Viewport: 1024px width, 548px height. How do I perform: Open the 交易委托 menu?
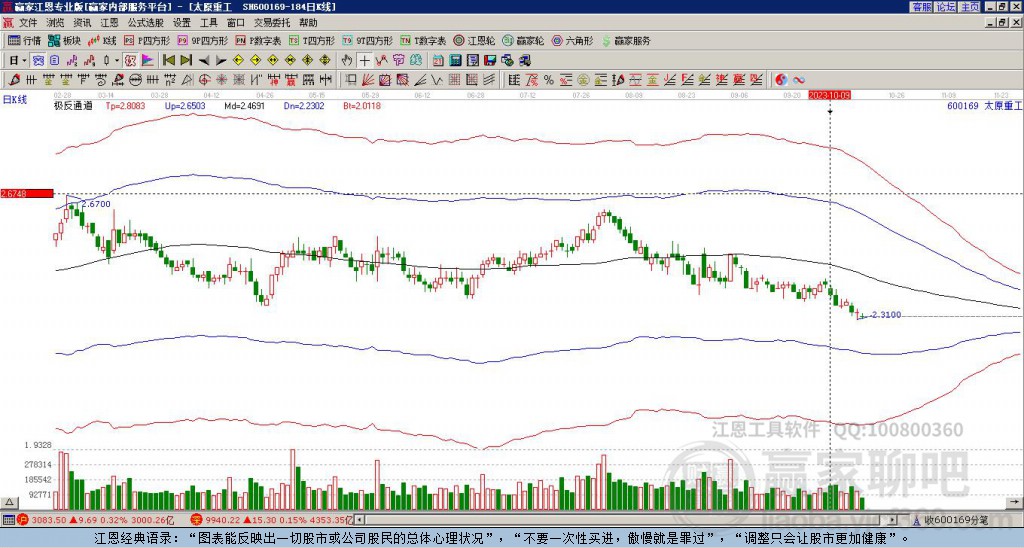tap(272, 23)
